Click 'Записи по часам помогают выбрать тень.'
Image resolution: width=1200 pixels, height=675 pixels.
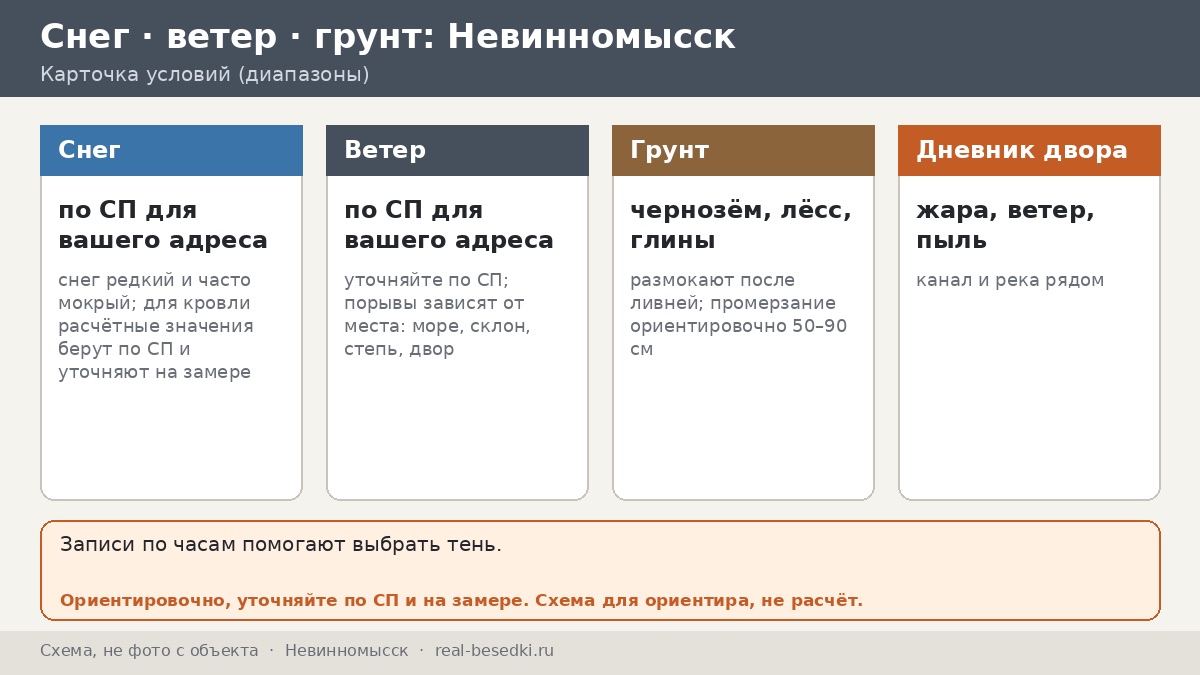click(x=281, y=545)
